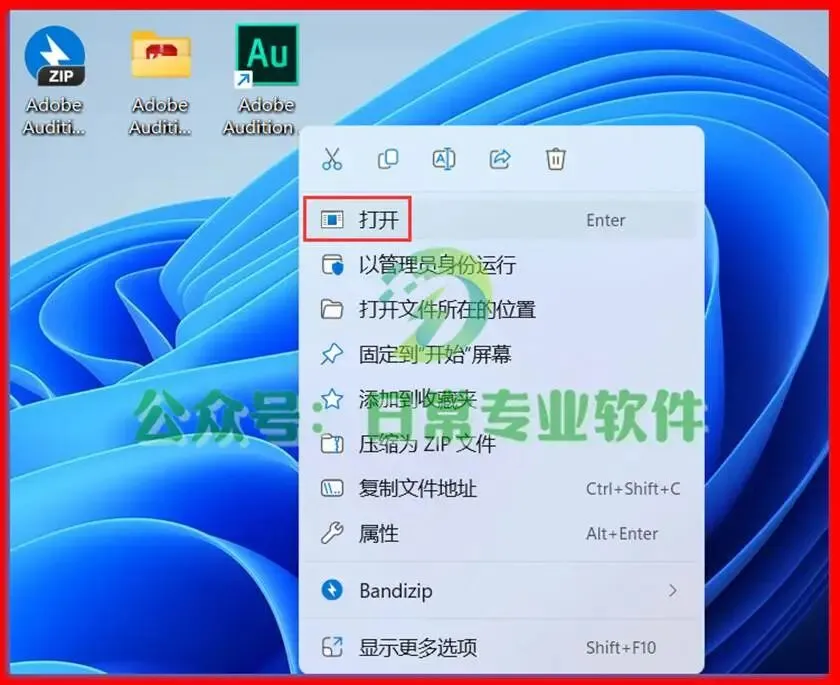Click the star icon beside 添加到收藏夹
Viewport: 840px width, 685px height.
click(332, 398)
